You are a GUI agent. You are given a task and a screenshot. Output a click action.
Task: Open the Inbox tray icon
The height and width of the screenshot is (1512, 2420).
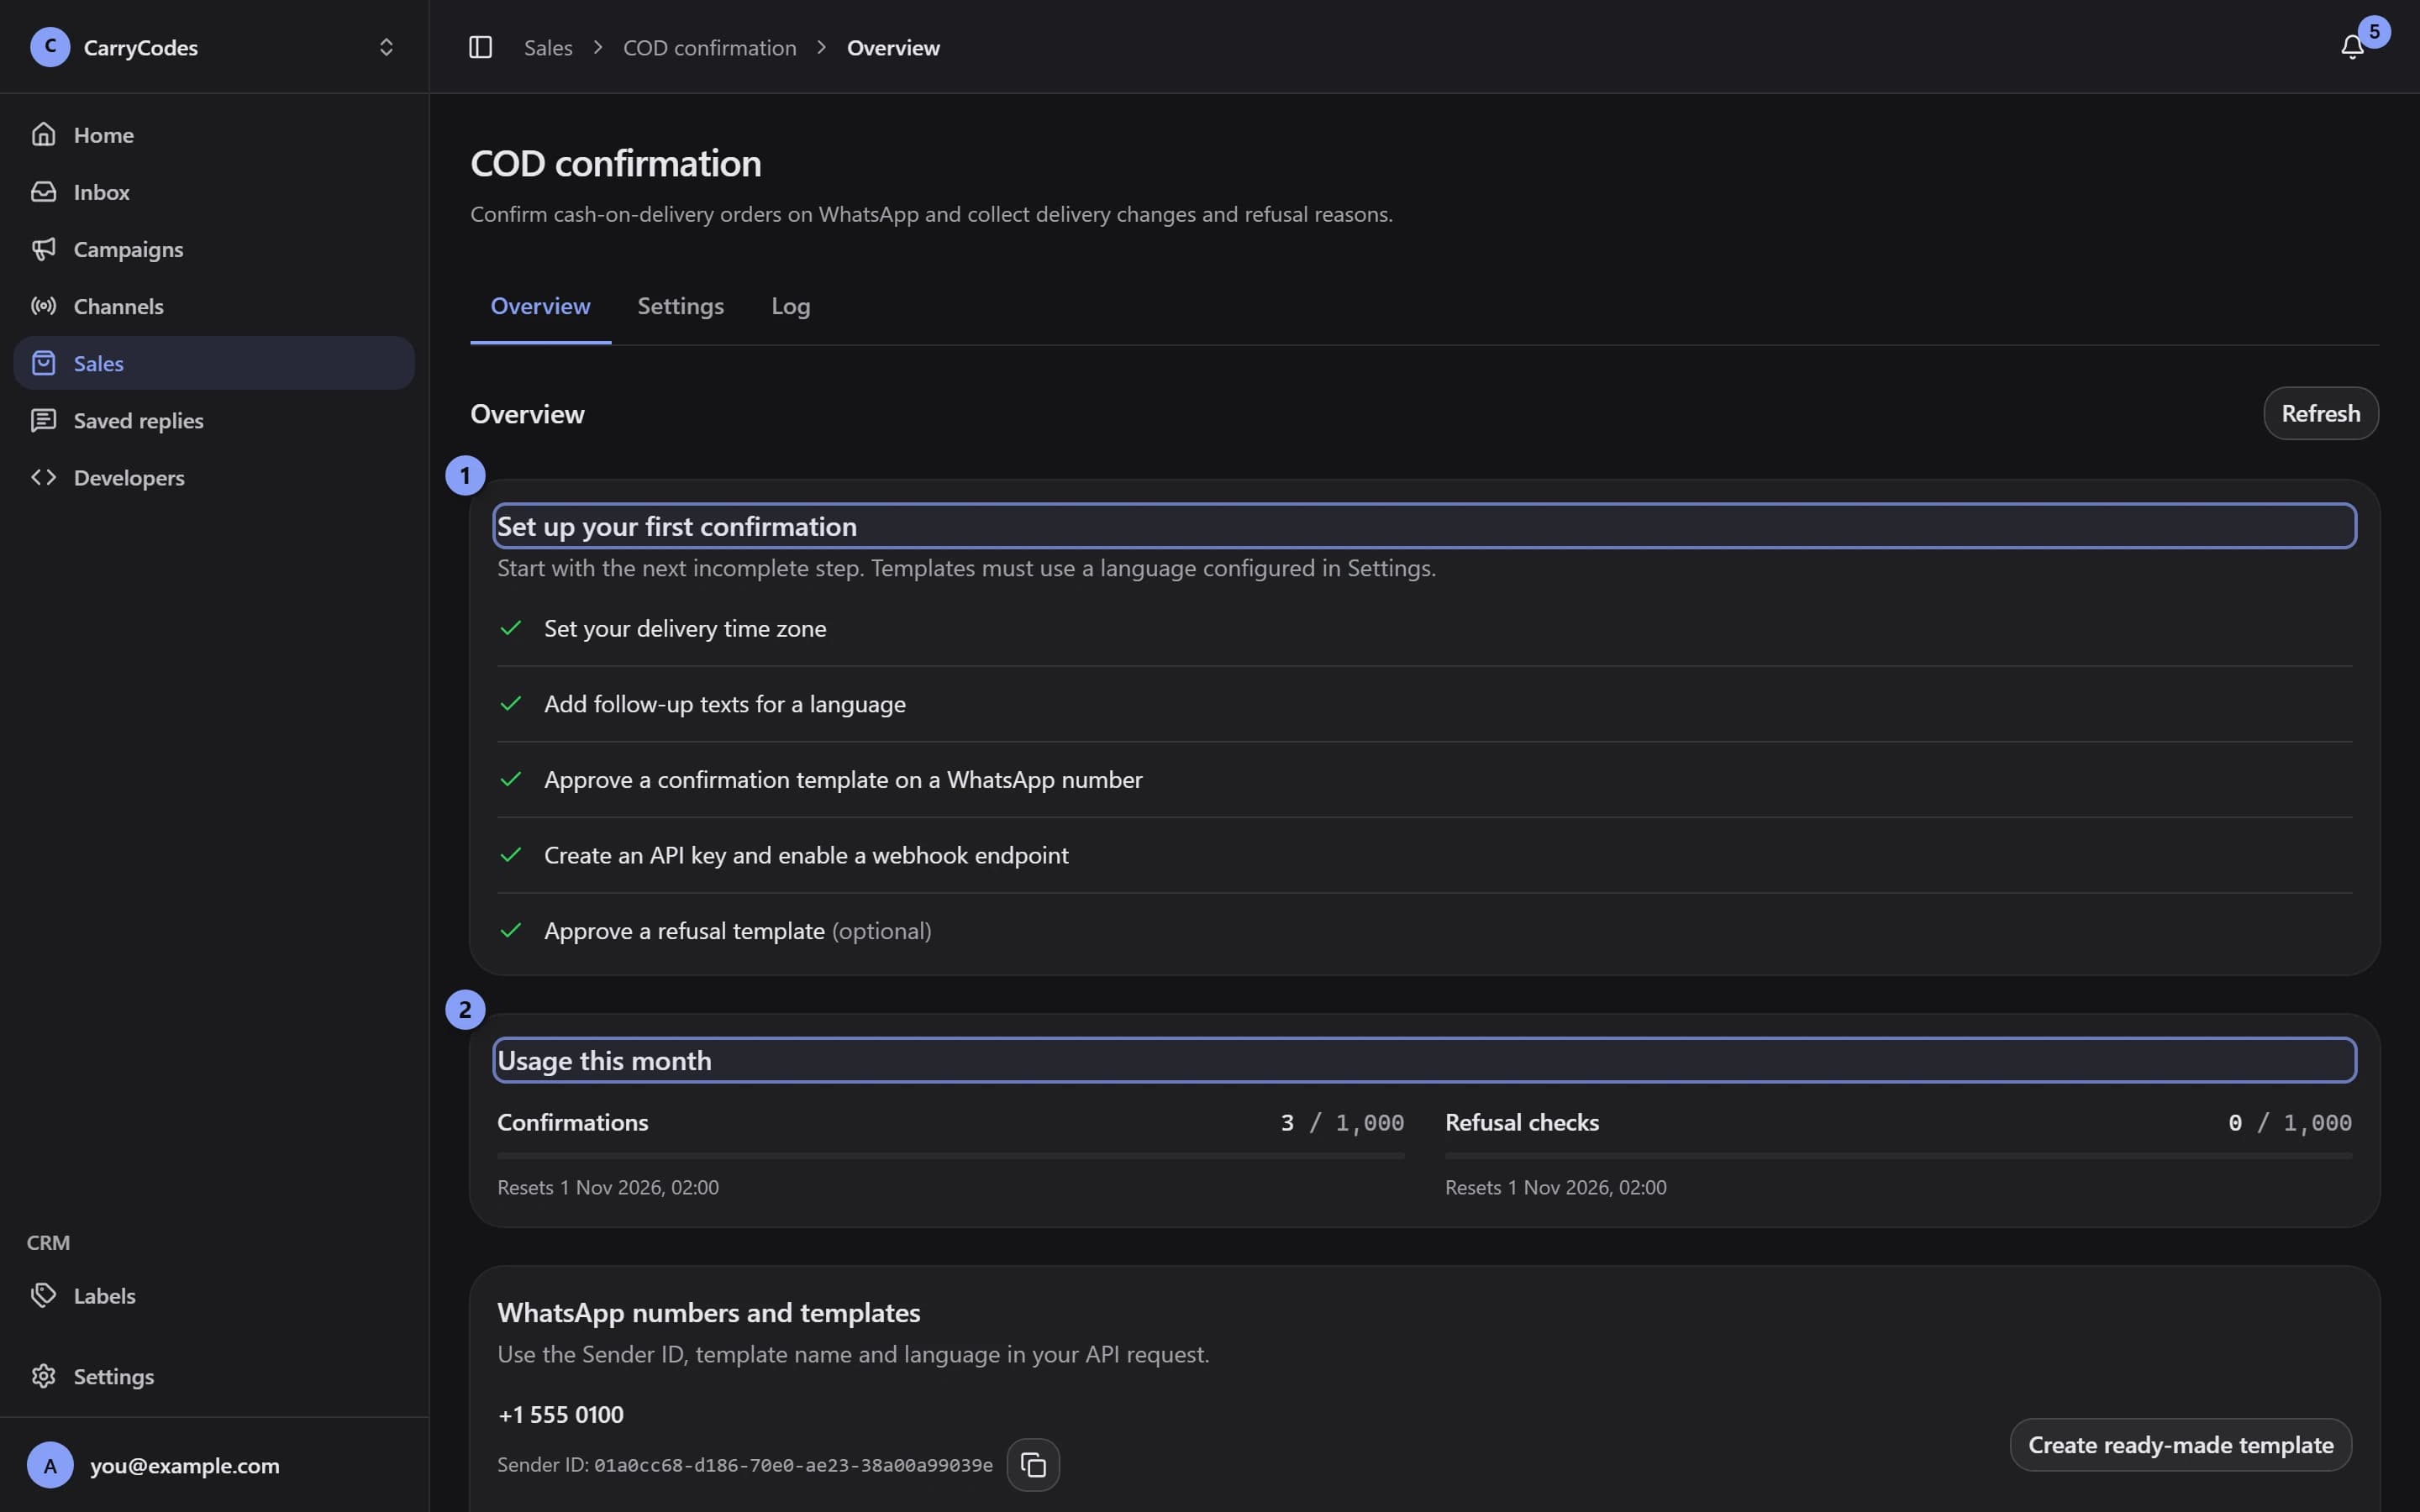coord(43,191)
